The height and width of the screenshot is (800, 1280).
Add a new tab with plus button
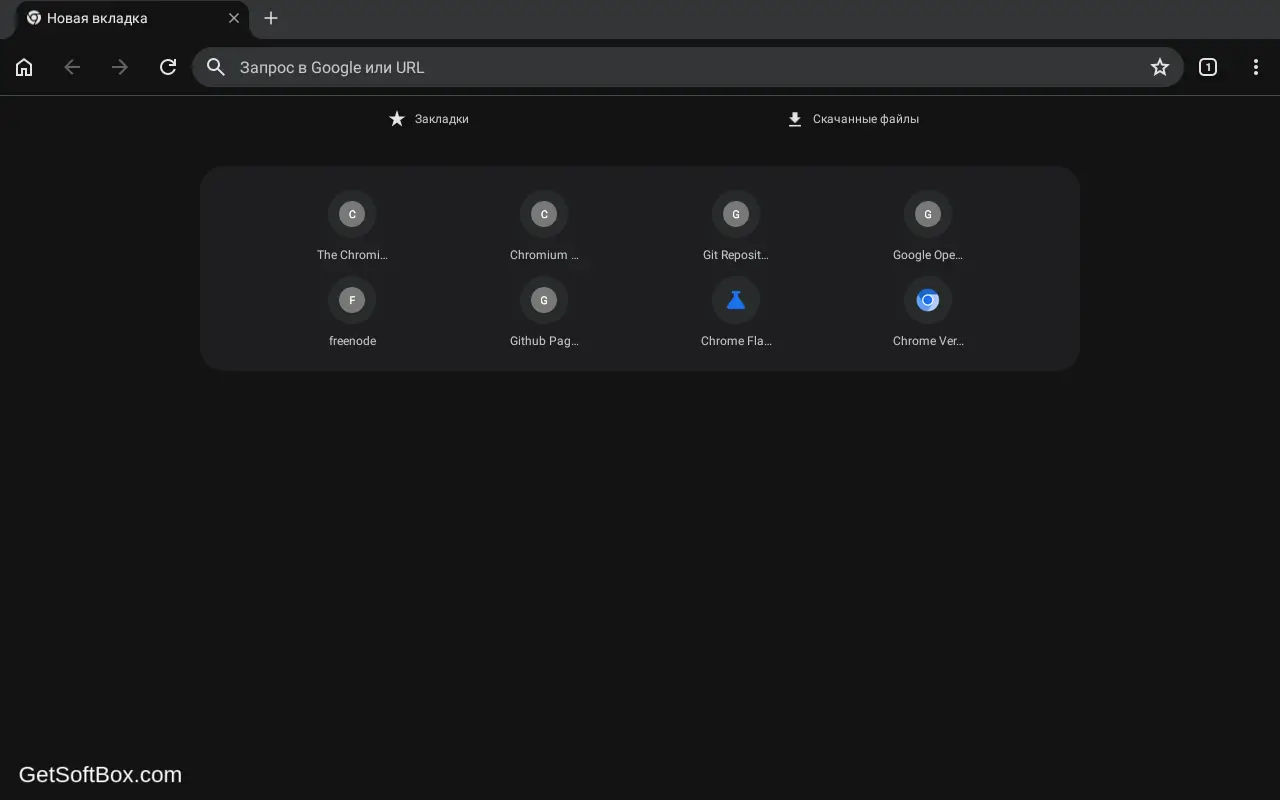coord(271,18)
